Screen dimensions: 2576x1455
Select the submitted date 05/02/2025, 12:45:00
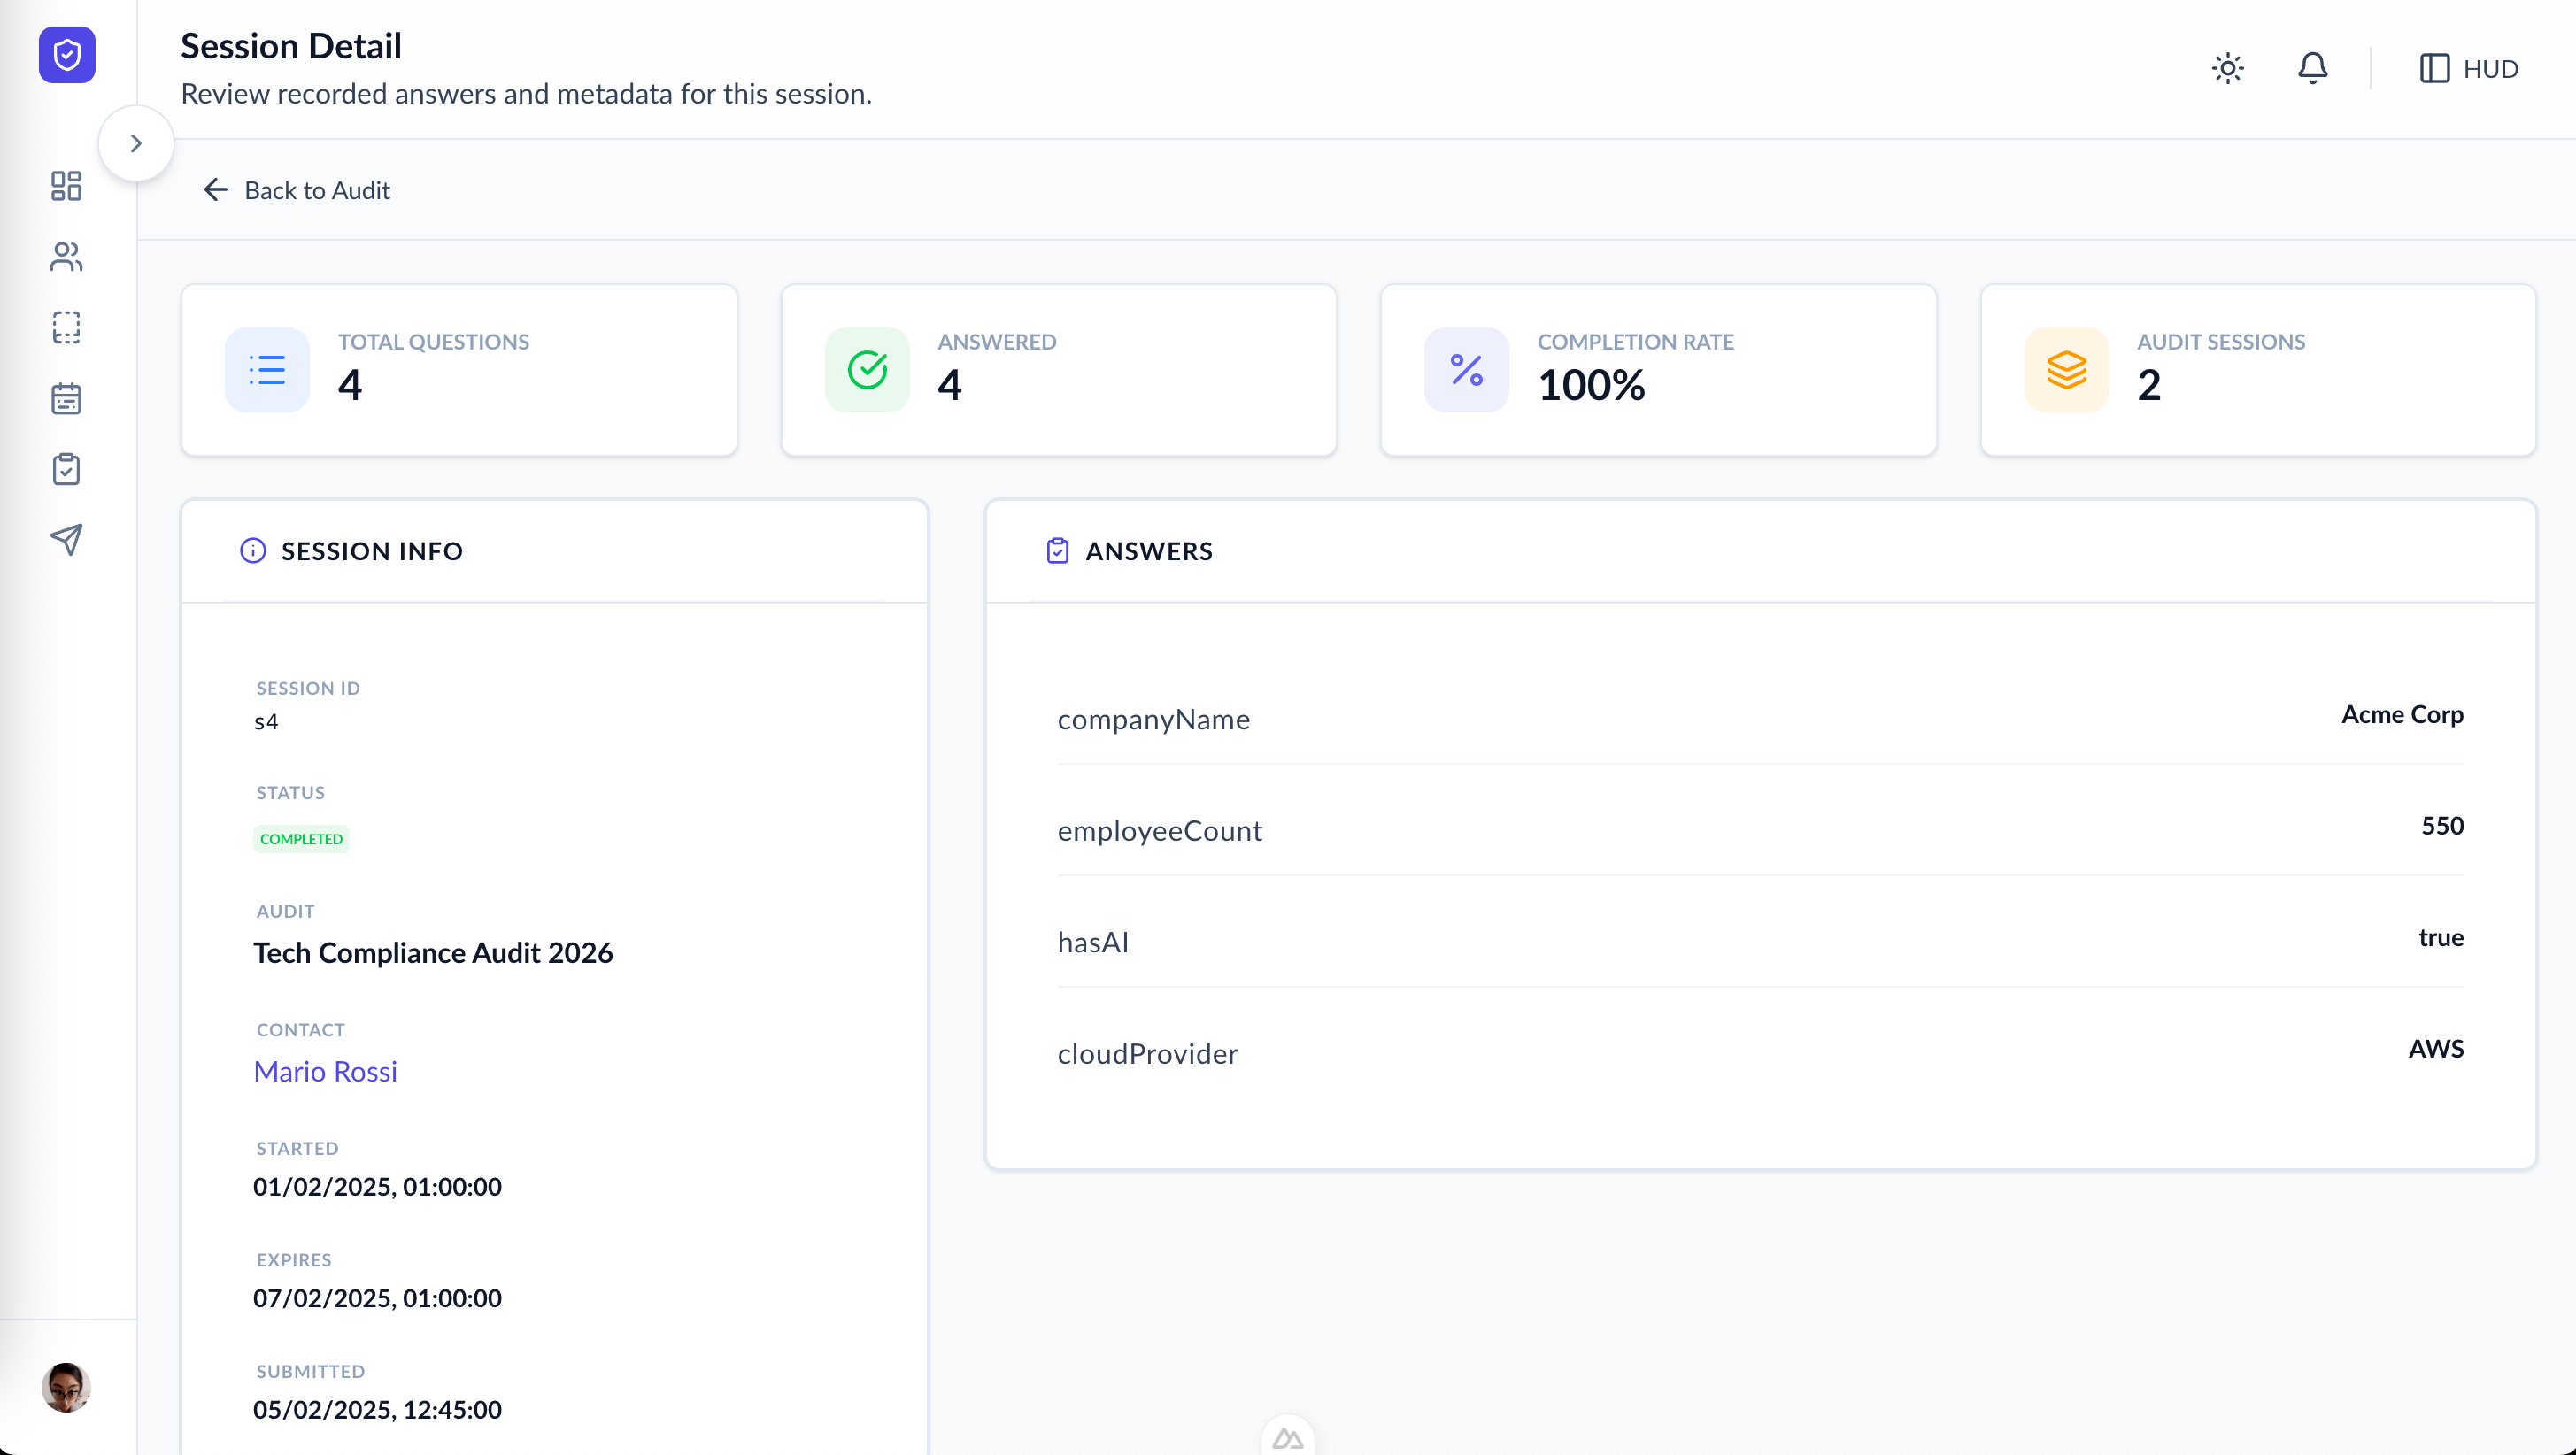pos(377,1410)
